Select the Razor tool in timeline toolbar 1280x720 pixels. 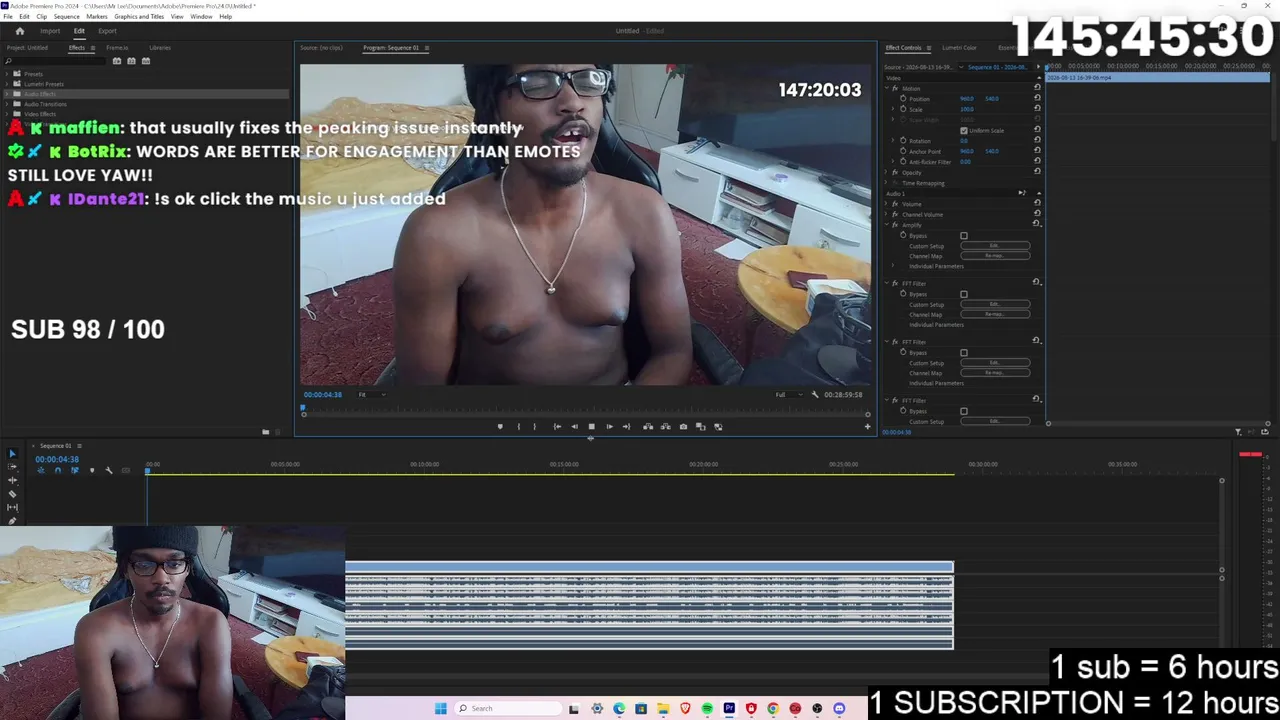tap(12, 494)
